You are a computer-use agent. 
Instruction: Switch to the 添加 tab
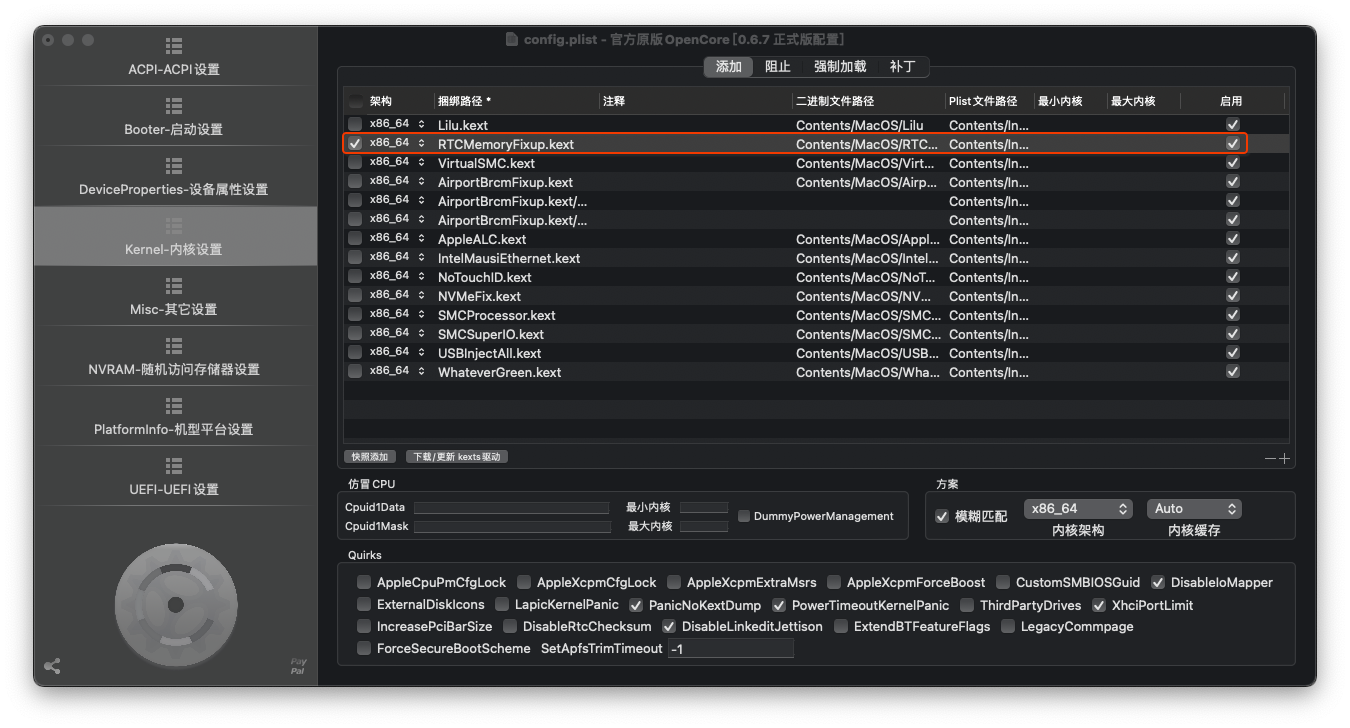729,66
